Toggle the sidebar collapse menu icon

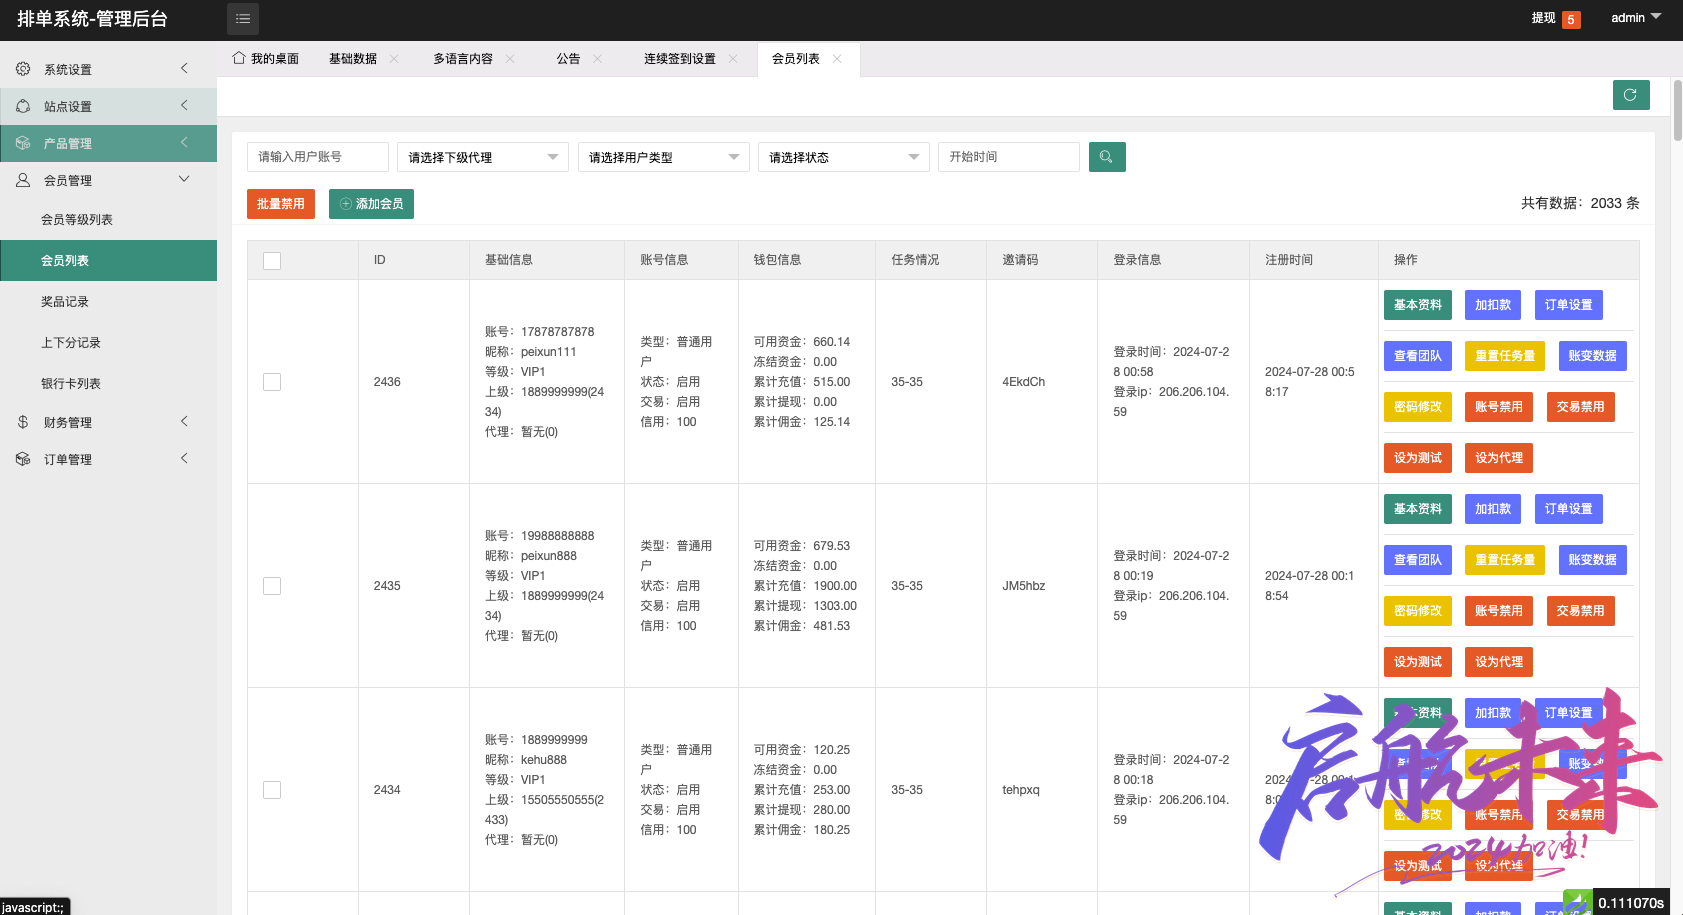[x=242, y=19]
